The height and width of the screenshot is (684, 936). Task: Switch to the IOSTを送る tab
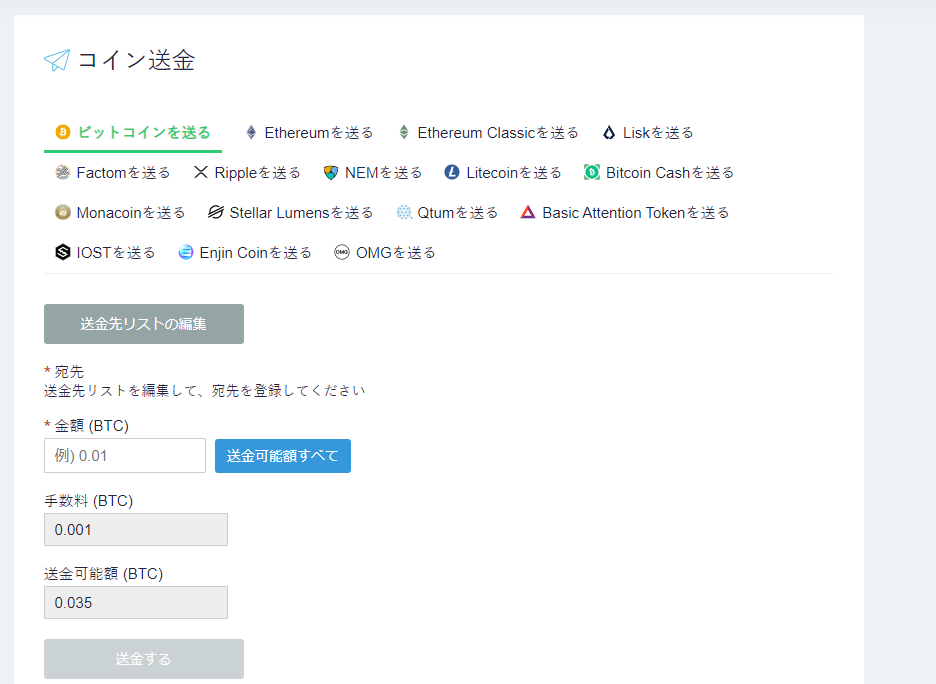pos(105,252)
